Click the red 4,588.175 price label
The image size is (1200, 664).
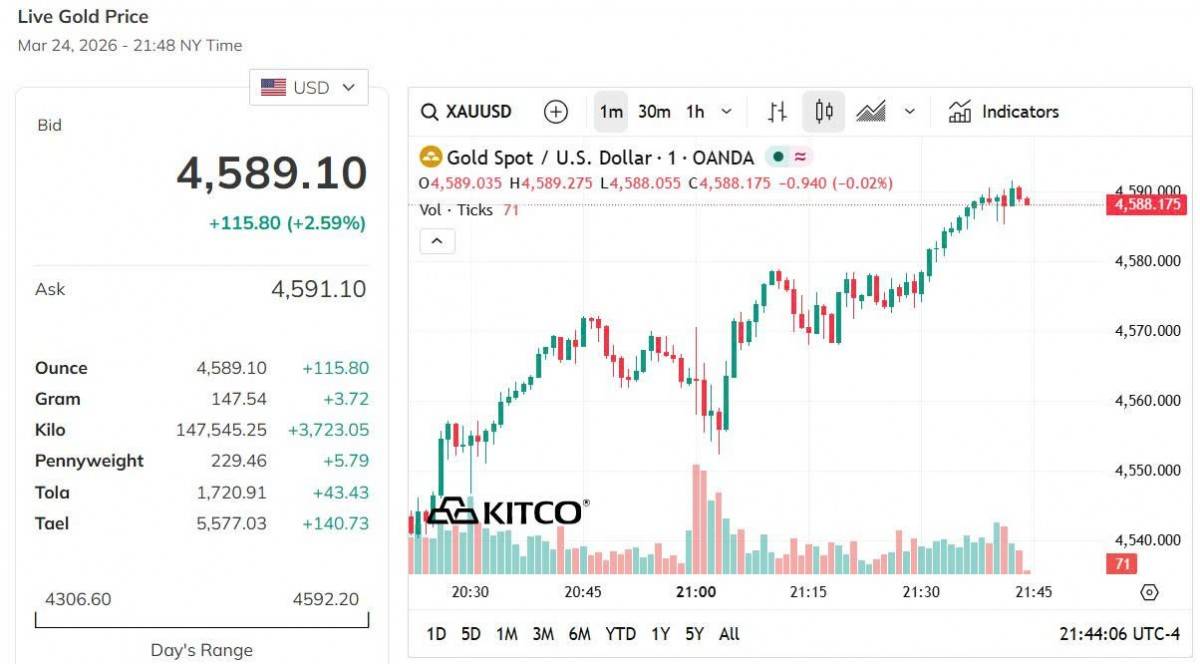click(1145, 205)
